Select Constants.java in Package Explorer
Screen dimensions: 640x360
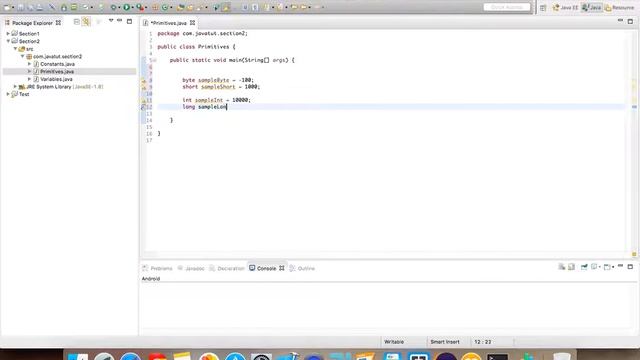[x=57, y=64]
